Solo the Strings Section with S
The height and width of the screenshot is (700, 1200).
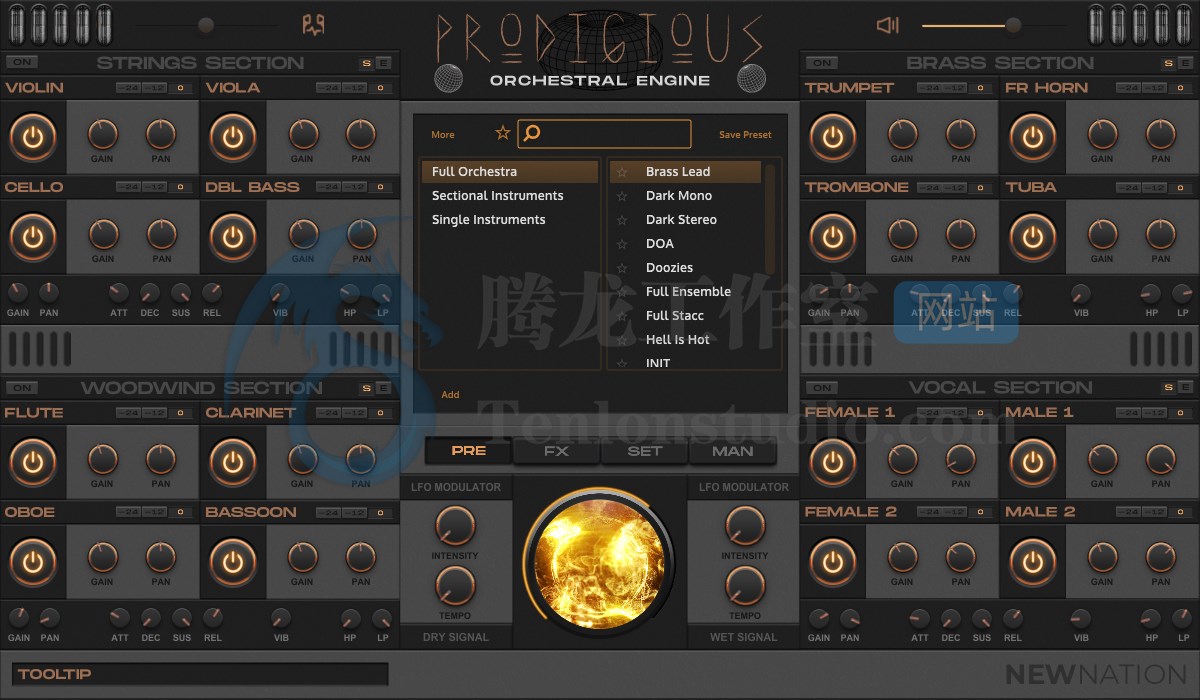pos(366,63)
